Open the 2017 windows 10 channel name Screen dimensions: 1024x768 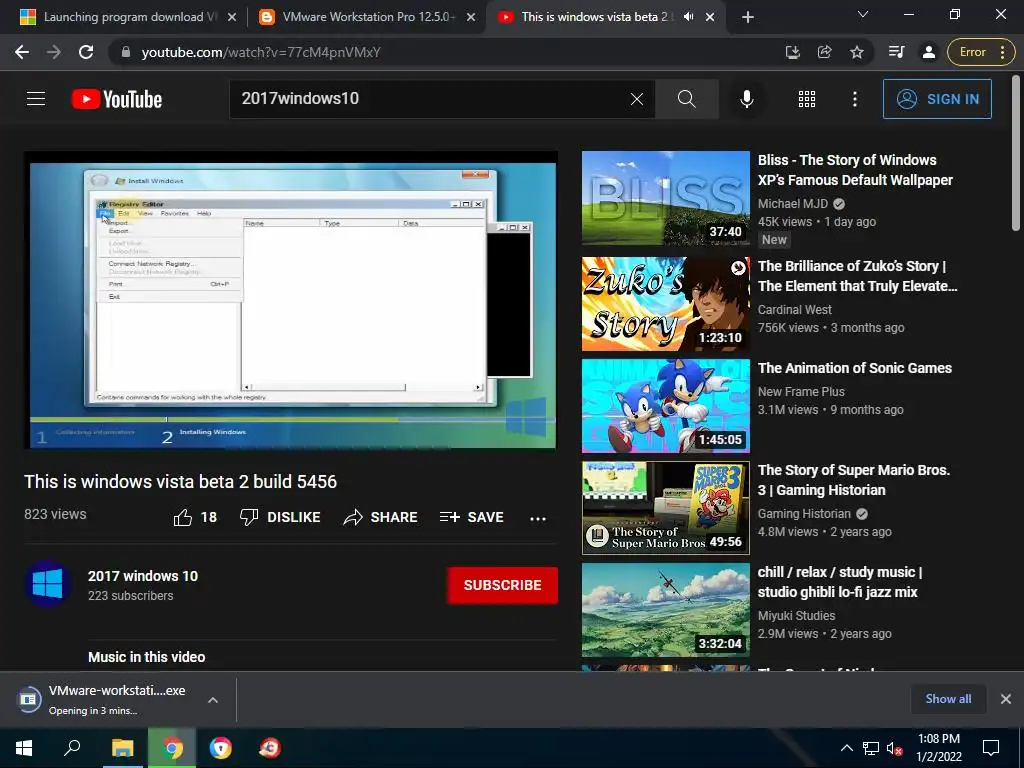(143, 576)
